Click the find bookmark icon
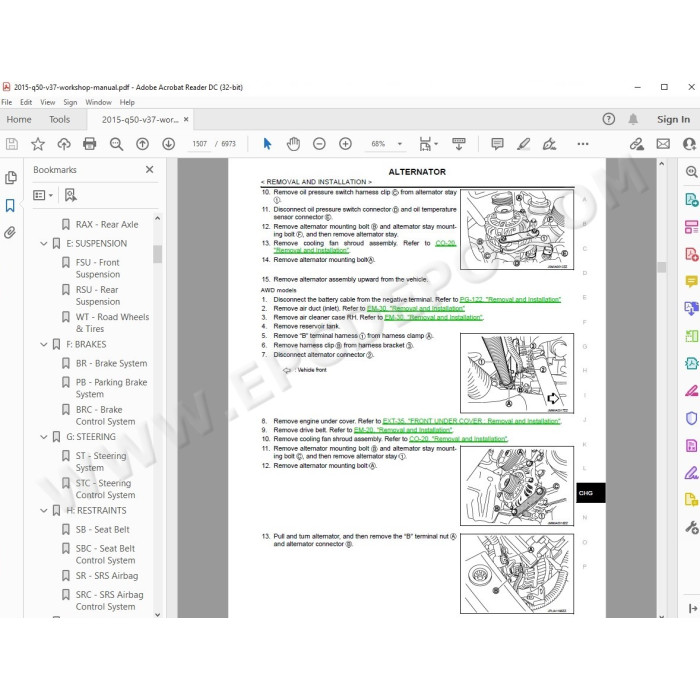 coord(71,195)
